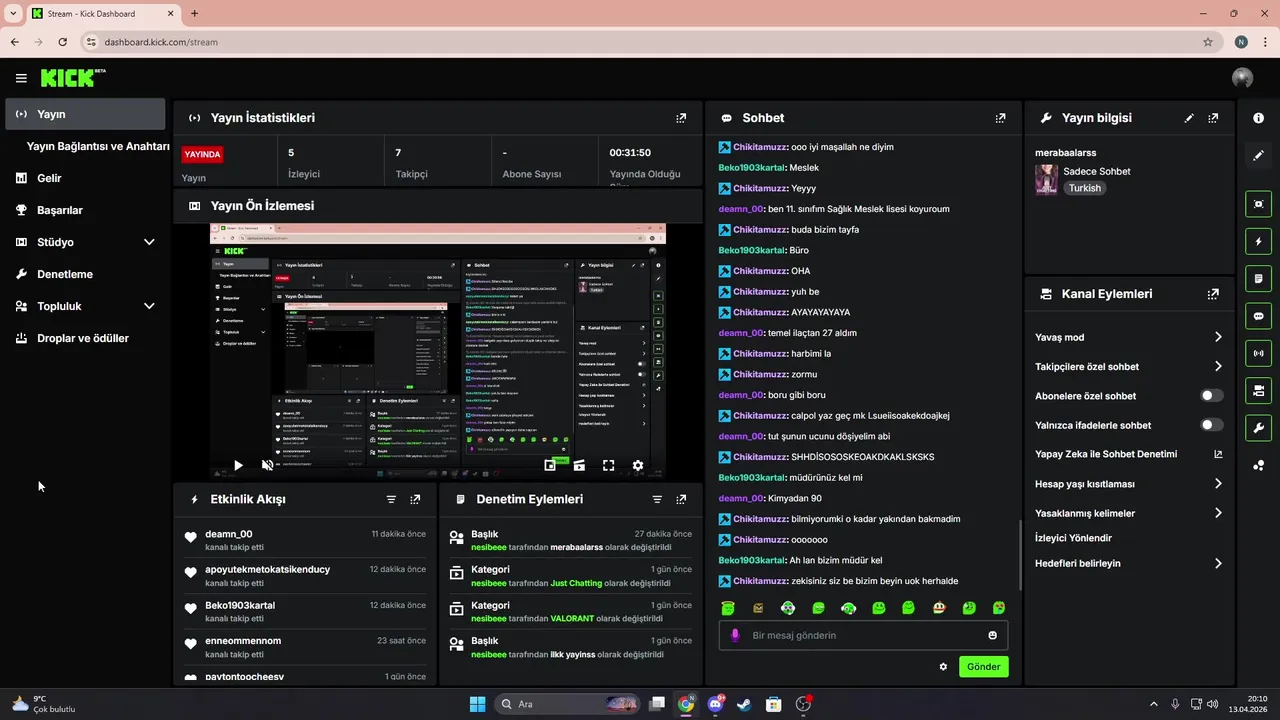Click the purple microphone icon in the chat input

point(735,635)
